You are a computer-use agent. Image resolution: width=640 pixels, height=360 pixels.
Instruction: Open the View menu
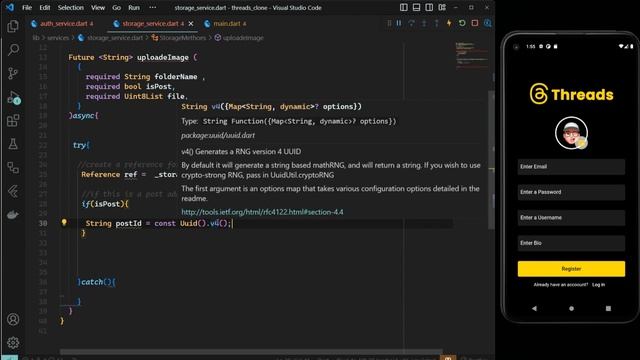pyautogui.click(x=98, y=7)
